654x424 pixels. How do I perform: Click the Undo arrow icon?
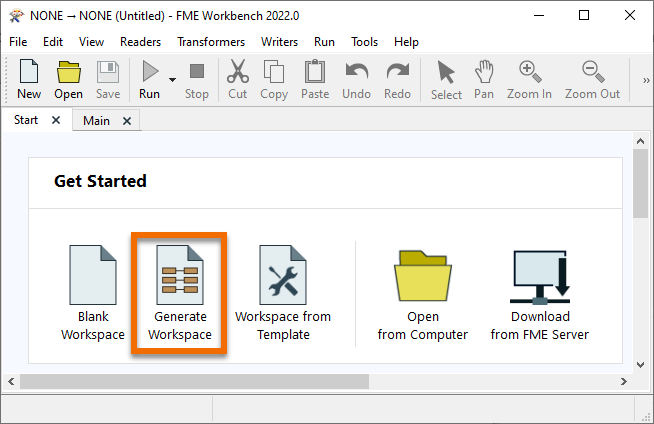pyautogui.click(x=357, y=80)
